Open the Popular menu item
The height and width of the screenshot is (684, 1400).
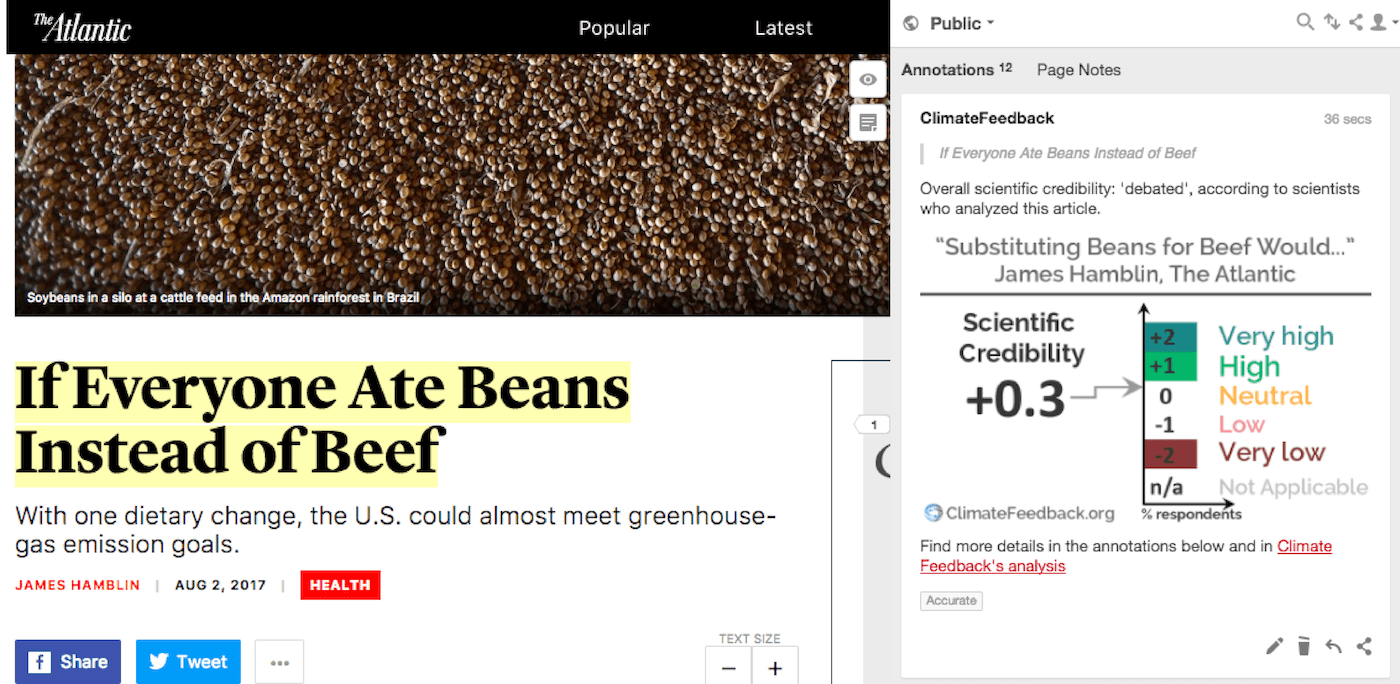pos(614,28)
